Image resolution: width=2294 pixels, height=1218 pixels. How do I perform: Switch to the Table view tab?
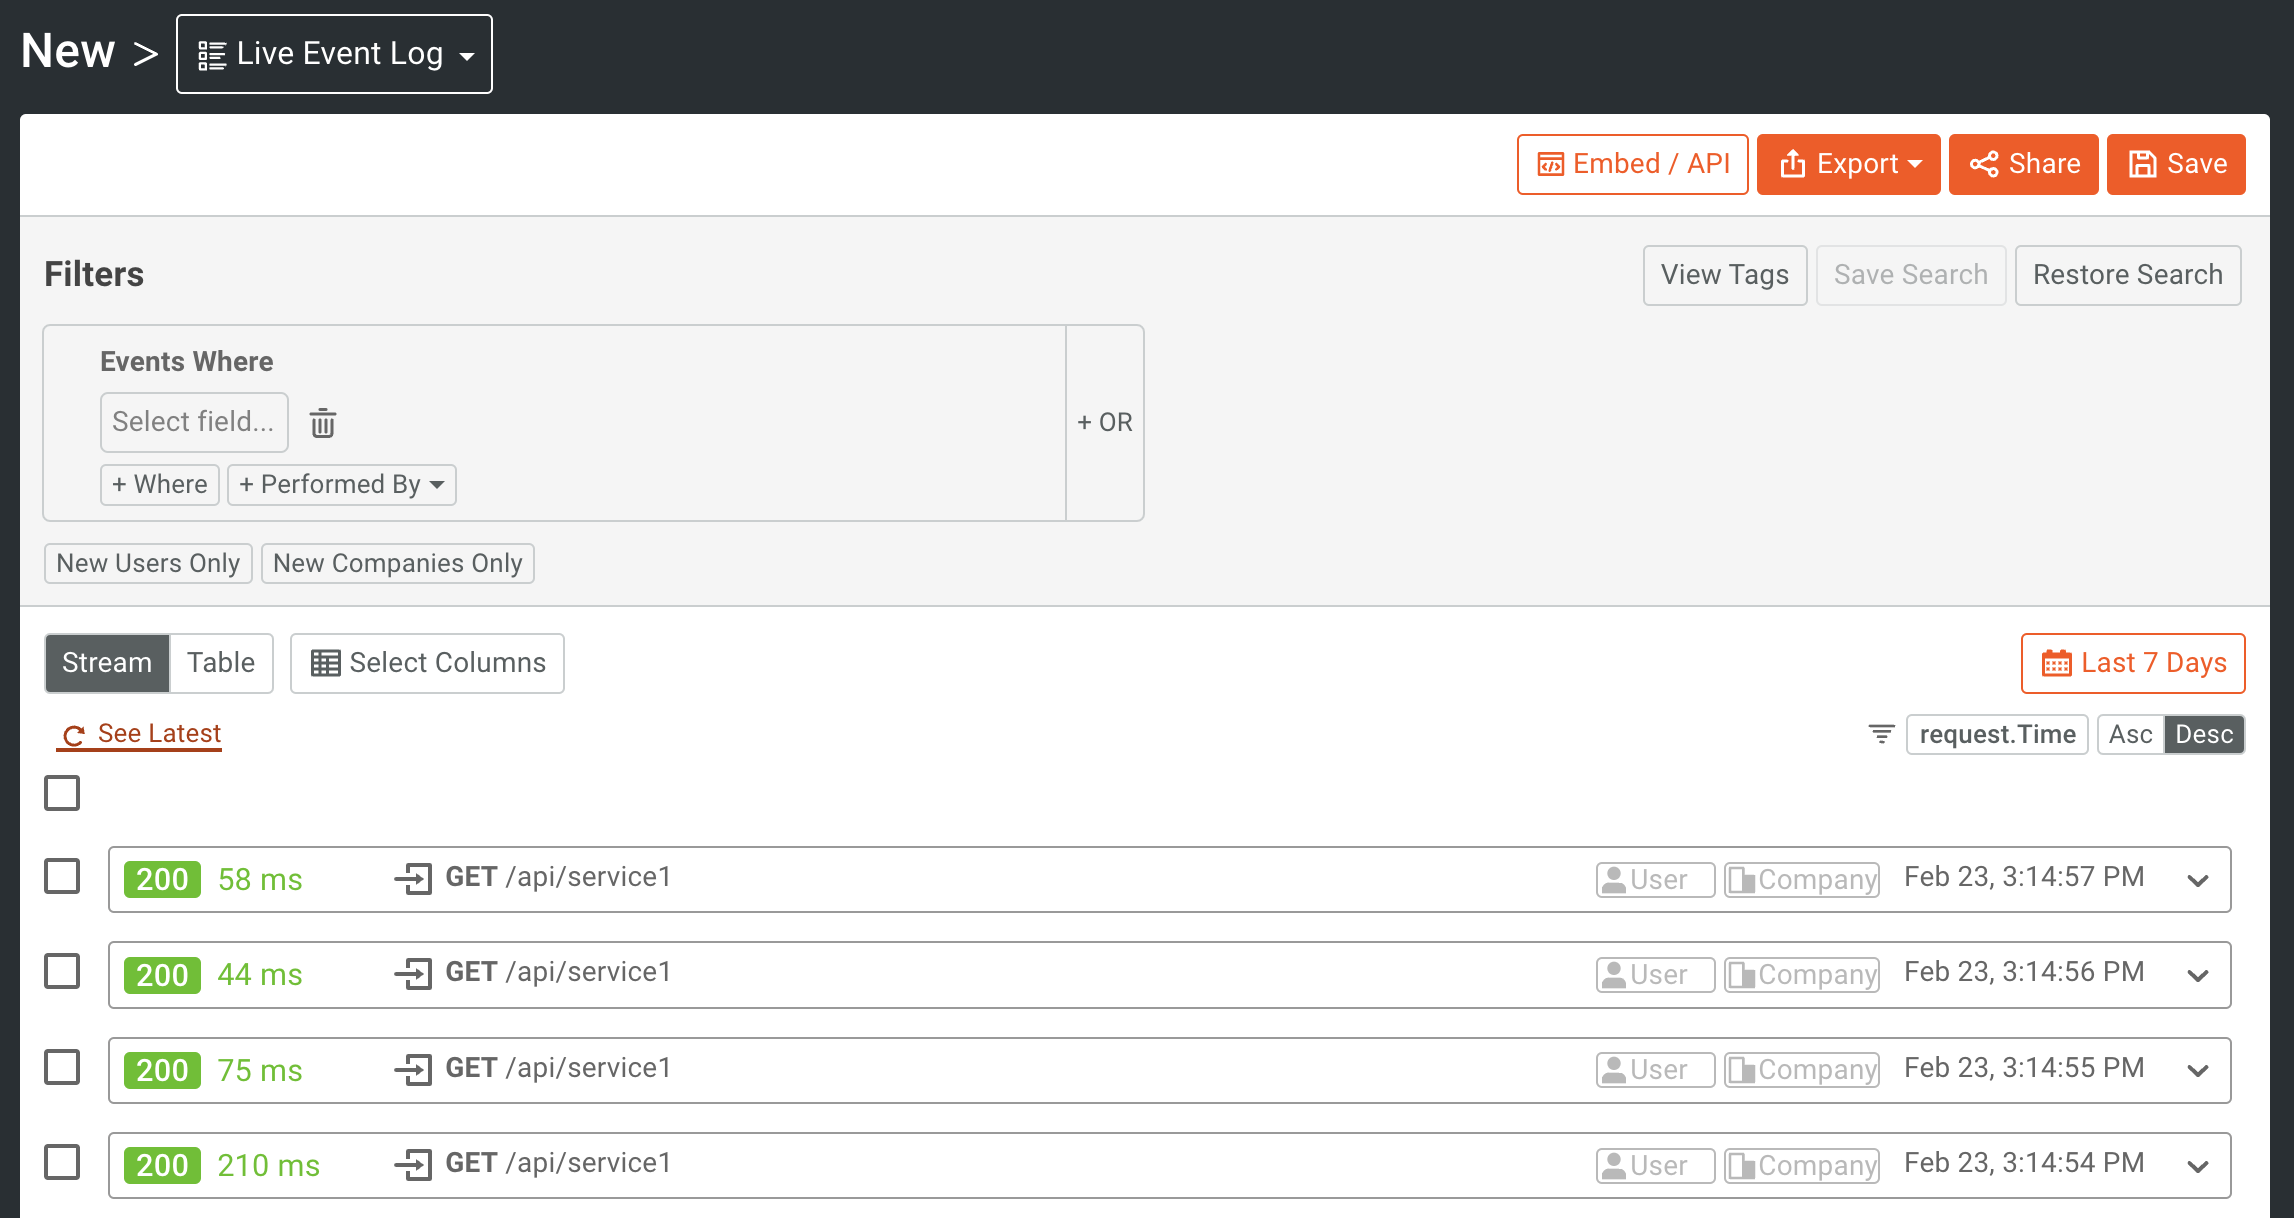(221, 663)
